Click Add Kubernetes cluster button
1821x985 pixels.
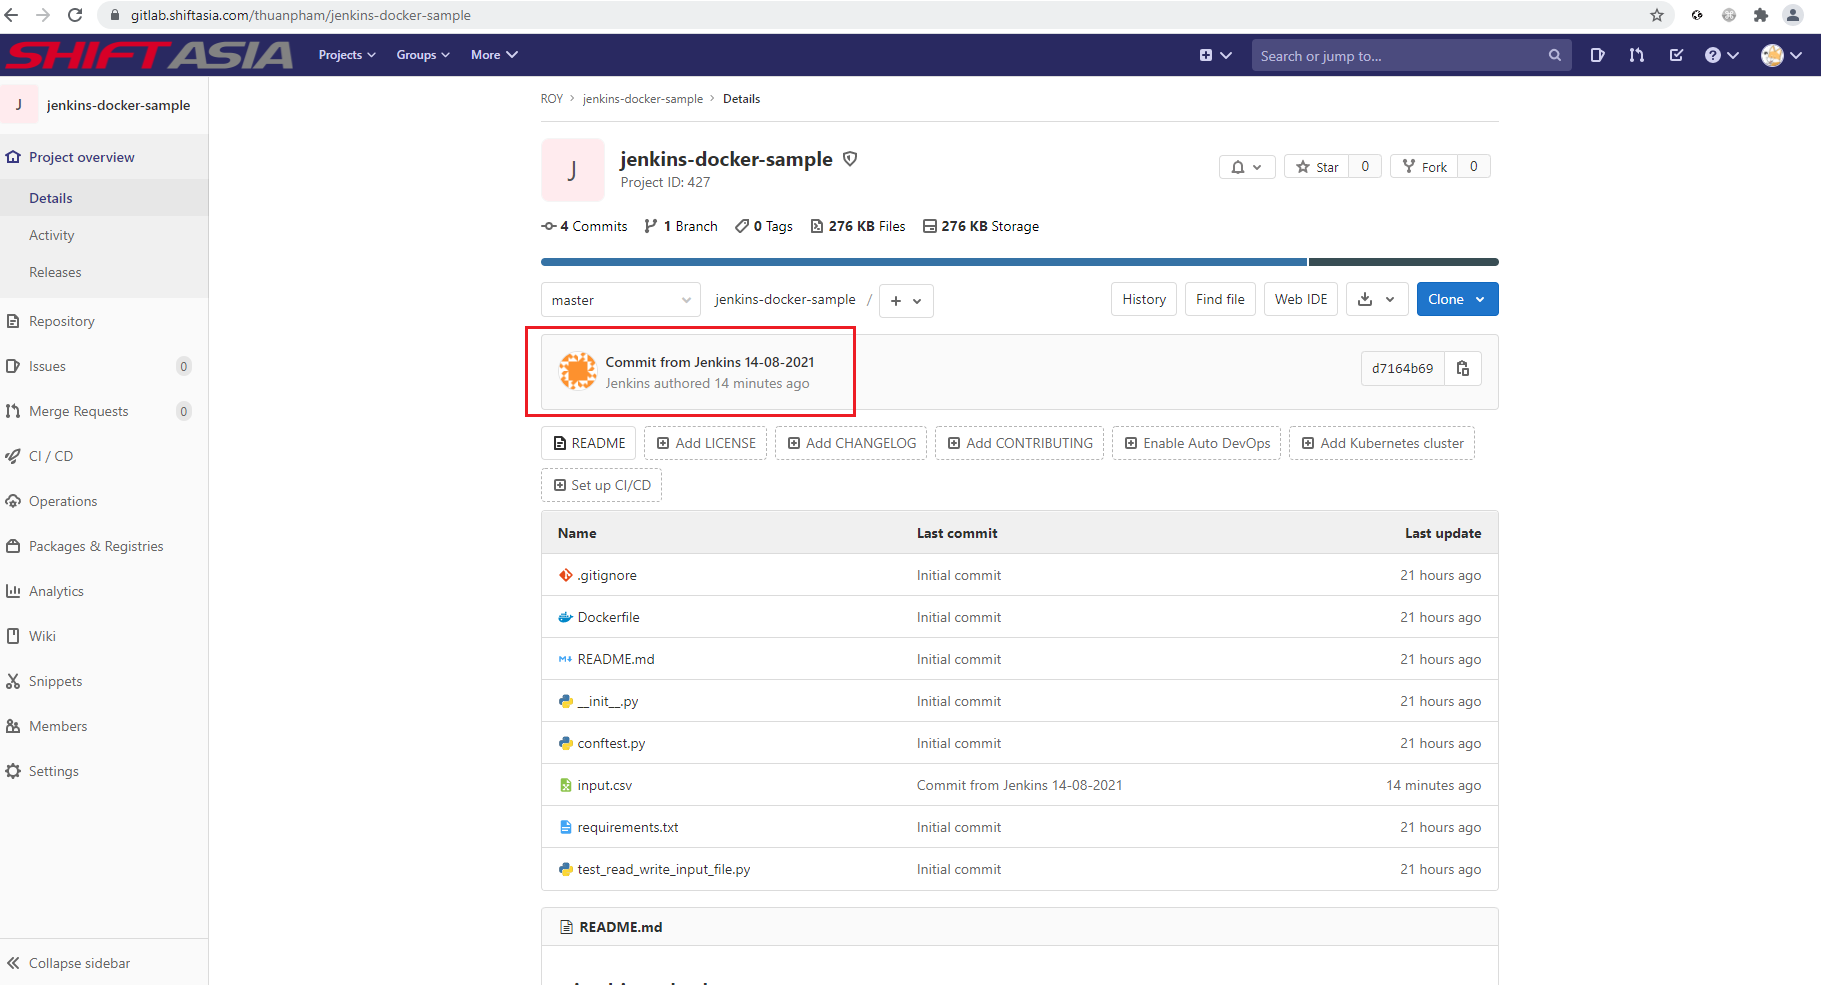click(x=1381, y=443)
